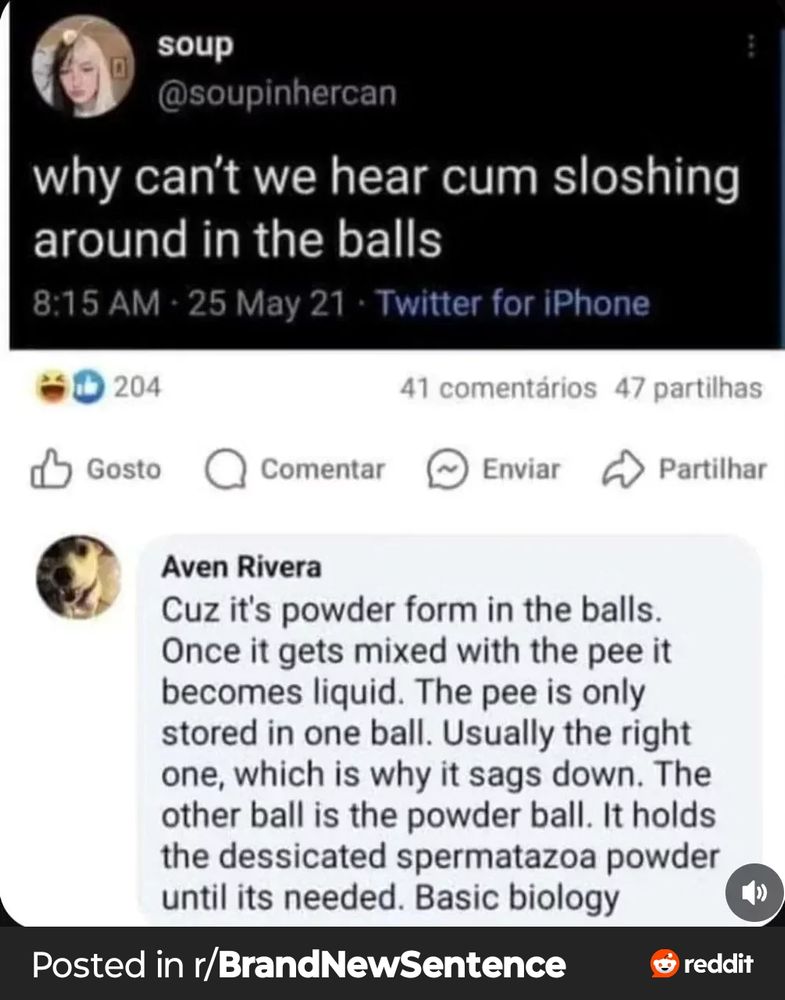Click the Twitter for iPhone link
Screen dimensions: 785x1000
click(x=513, y=303)
